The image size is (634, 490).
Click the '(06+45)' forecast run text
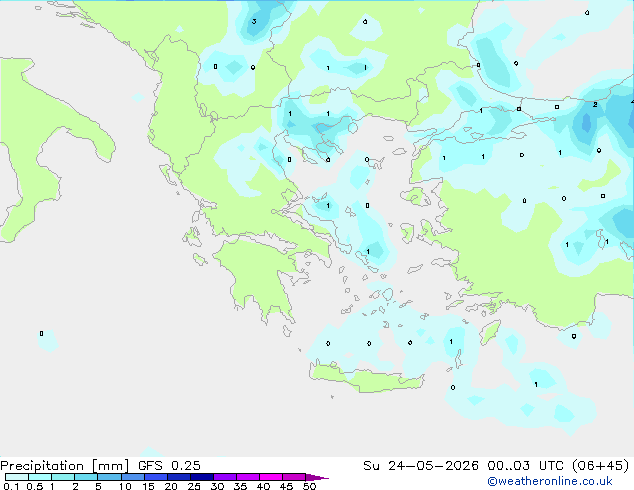point(601,466)
